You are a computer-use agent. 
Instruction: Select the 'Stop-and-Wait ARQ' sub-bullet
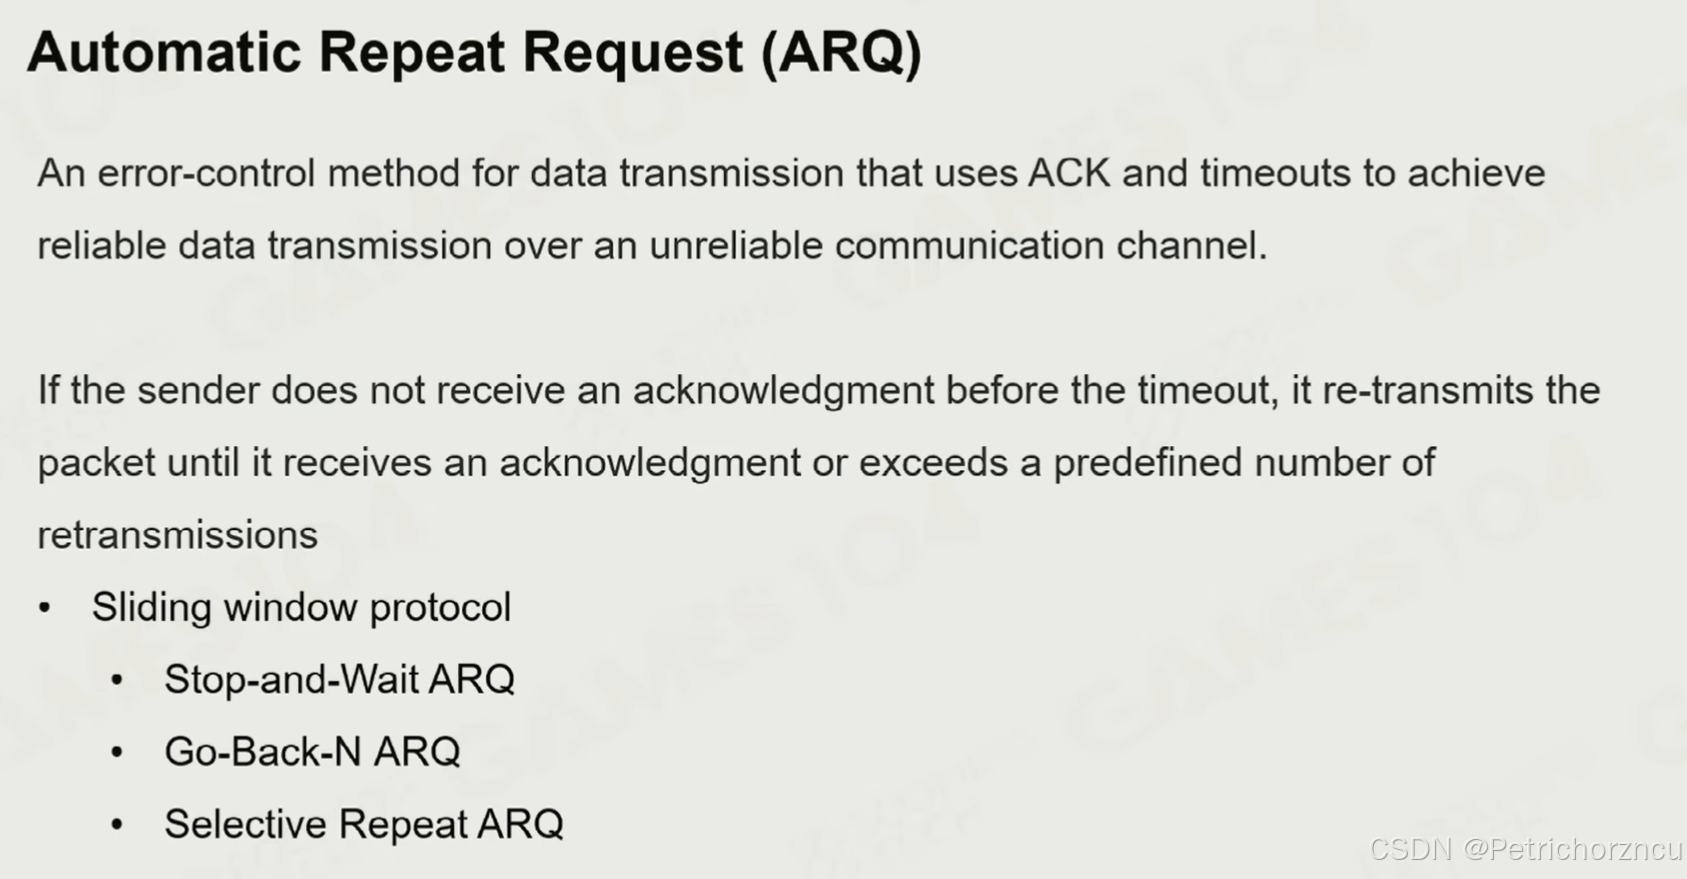pos(340,679)
